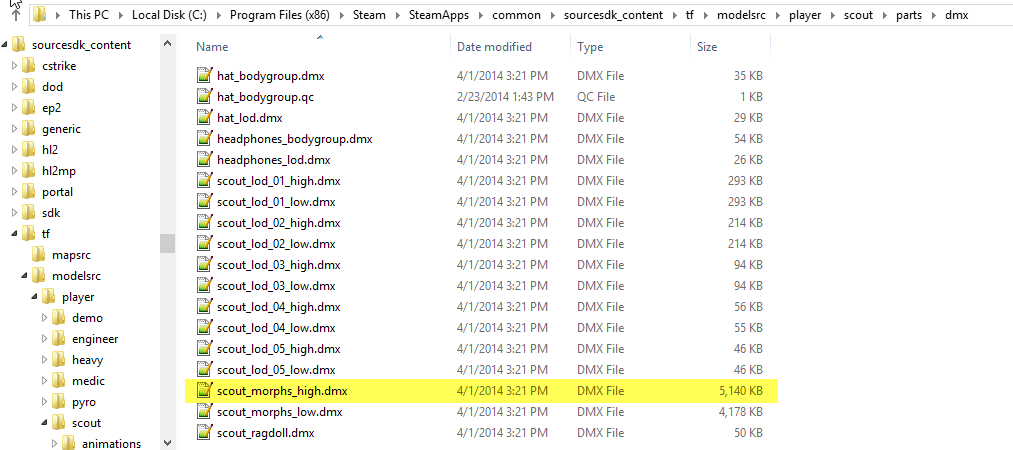The height and width of the screenshot is (450, 1013).
Task: Navigate to common breadcrumb segment
Action: tap(516, 15)
